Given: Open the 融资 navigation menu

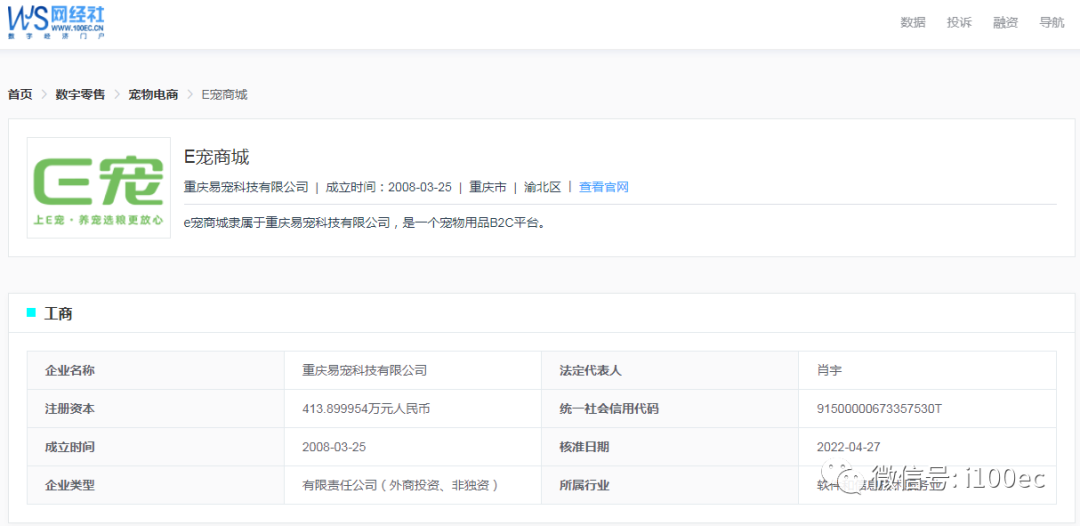Looking at the screenshot, I should click(x=1005, y=22).
